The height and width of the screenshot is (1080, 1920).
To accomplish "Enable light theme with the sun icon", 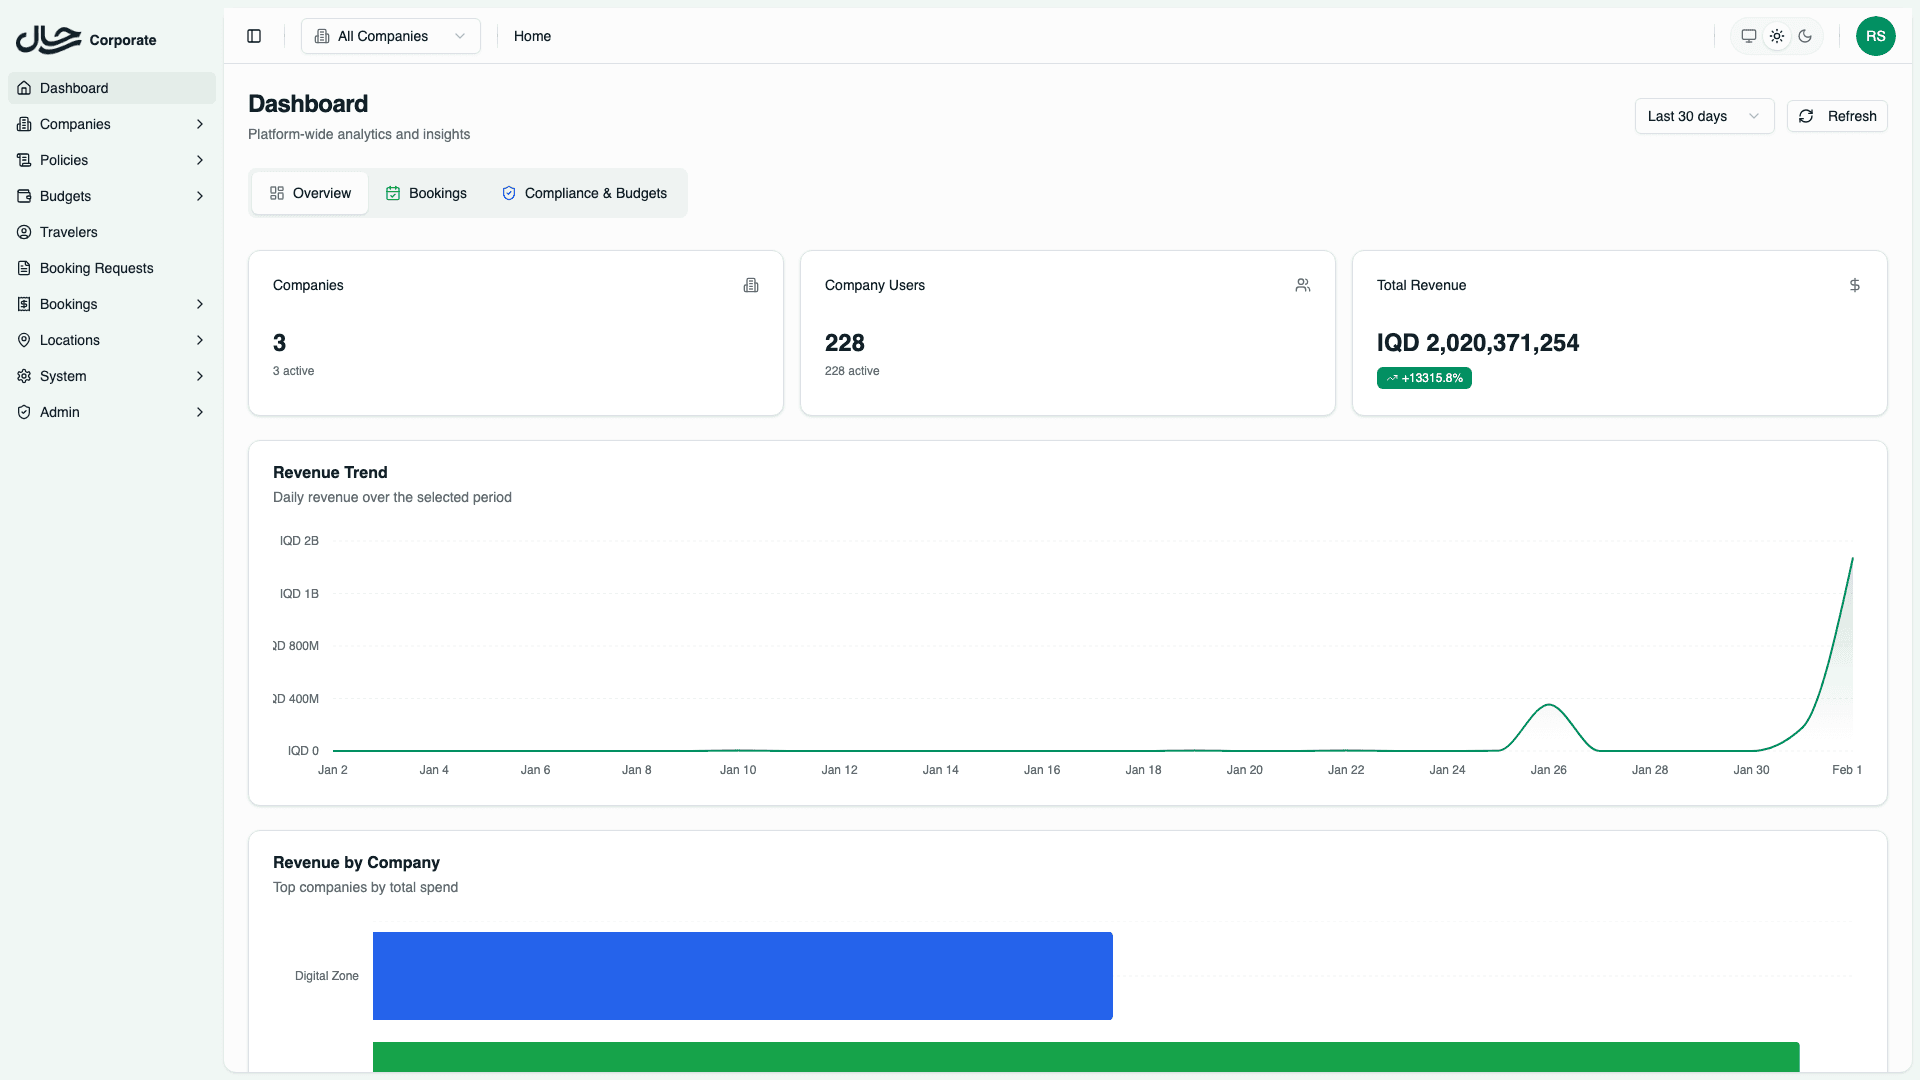I will coord(1777,36).
